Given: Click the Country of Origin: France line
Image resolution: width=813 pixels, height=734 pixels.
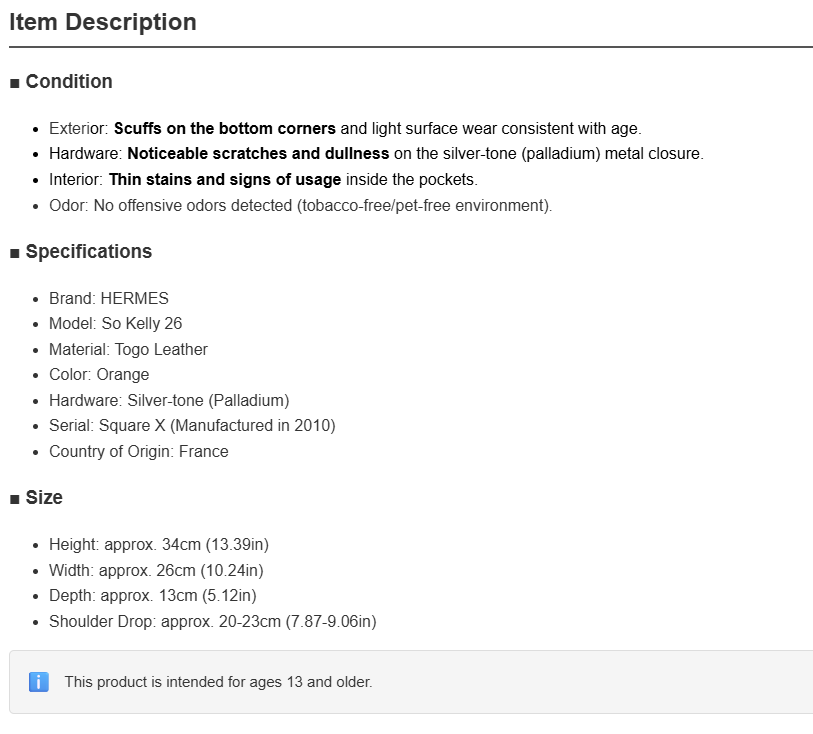Looking at the screenshot, I should click(x=138, y=451).
